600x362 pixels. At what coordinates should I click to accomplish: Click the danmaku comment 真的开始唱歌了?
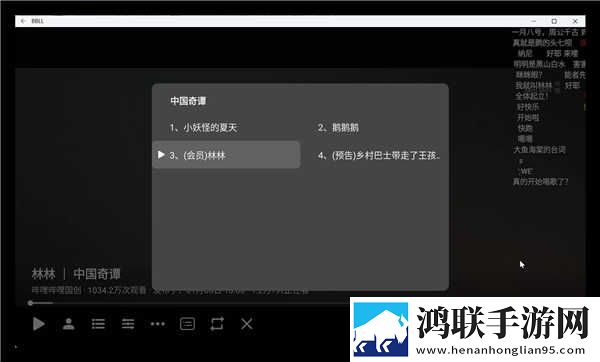pyautogui.click(x=541, y=182)
